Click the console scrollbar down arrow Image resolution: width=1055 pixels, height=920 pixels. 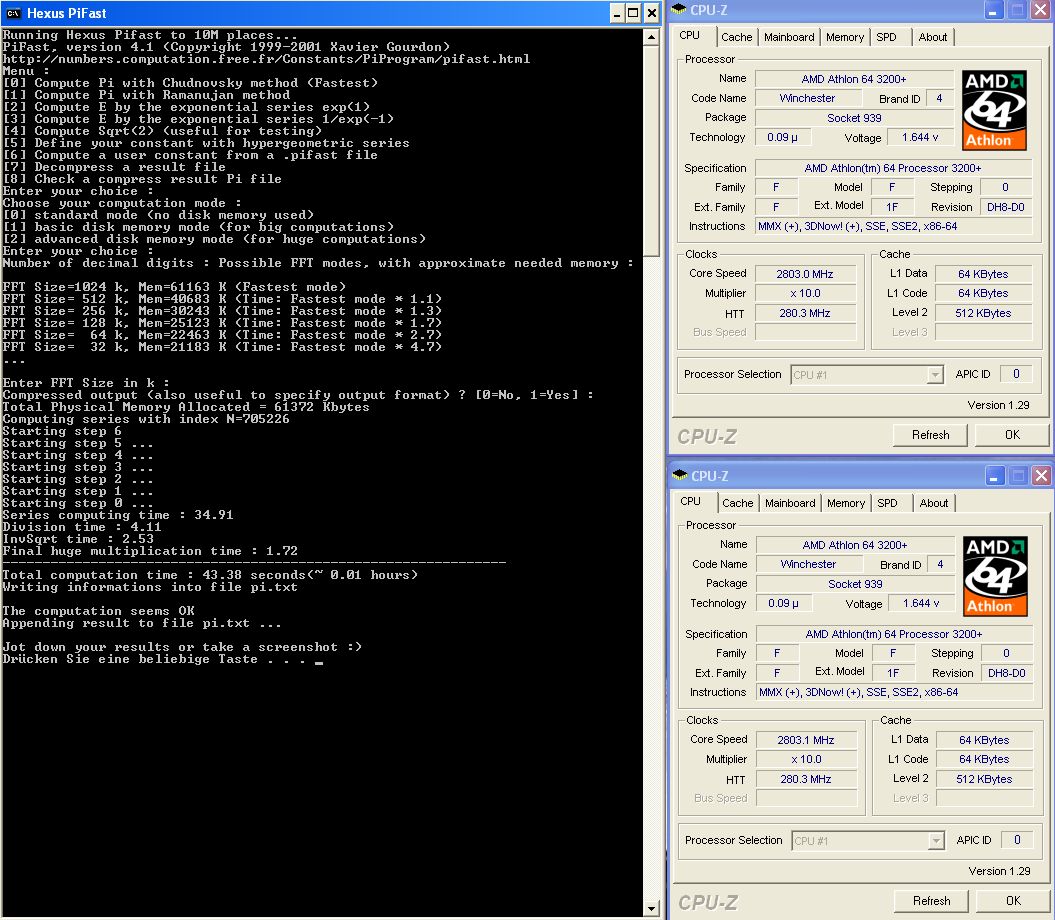652,908
